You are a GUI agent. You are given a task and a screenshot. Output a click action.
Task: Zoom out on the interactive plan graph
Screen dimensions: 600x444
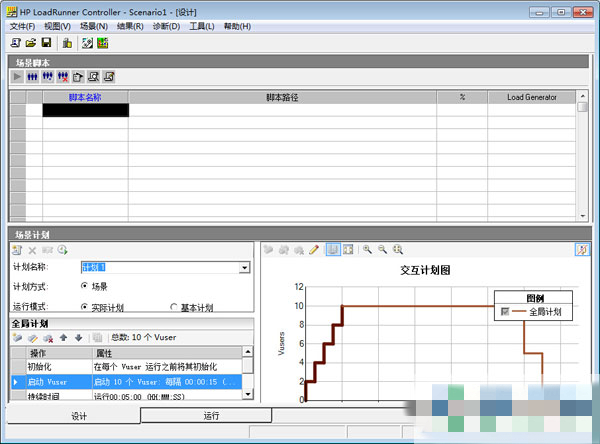[x=382, y=250]
